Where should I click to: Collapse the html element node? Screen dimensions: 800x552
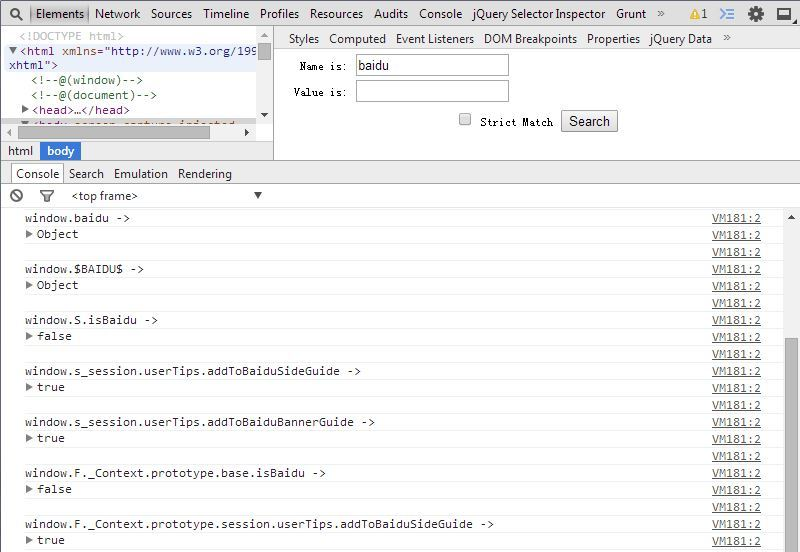point(13,51)
